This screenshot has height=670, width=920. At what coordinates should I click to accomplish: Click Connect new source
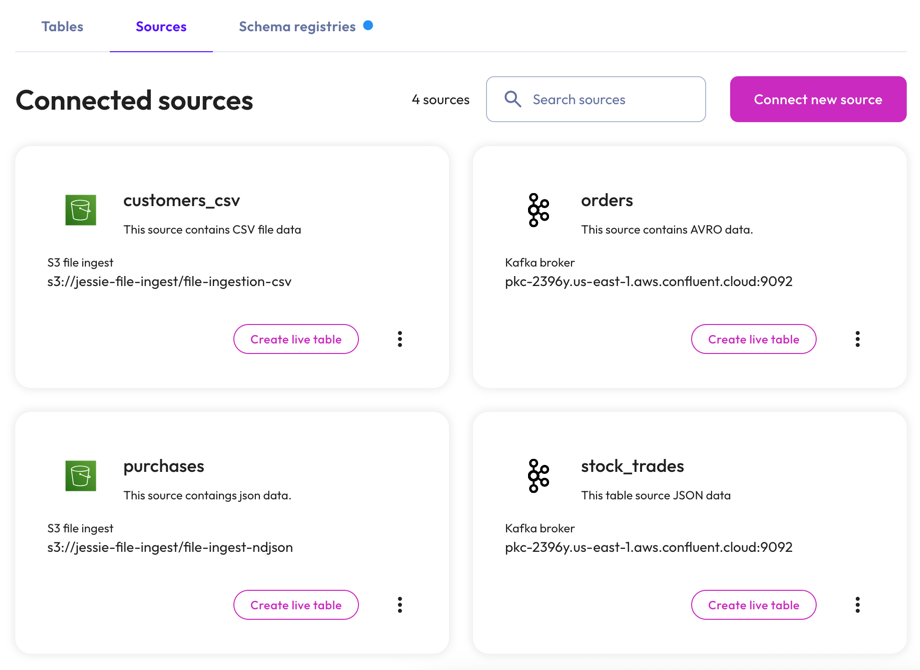(817, 99)
